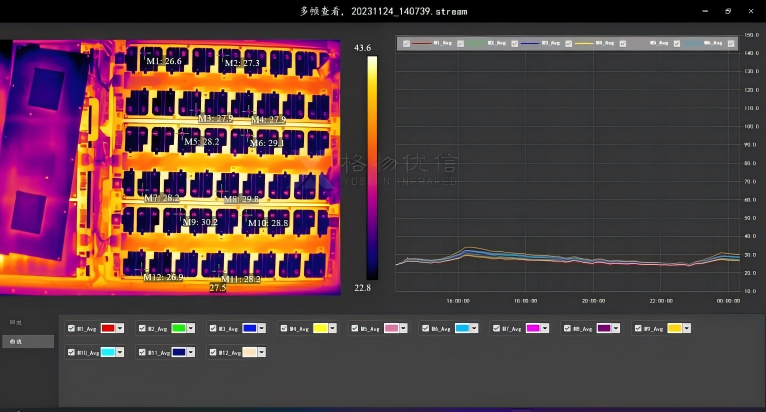Uncheck the M6_Avg checkbox beside the sky-blue swatch

pos(426,328)
